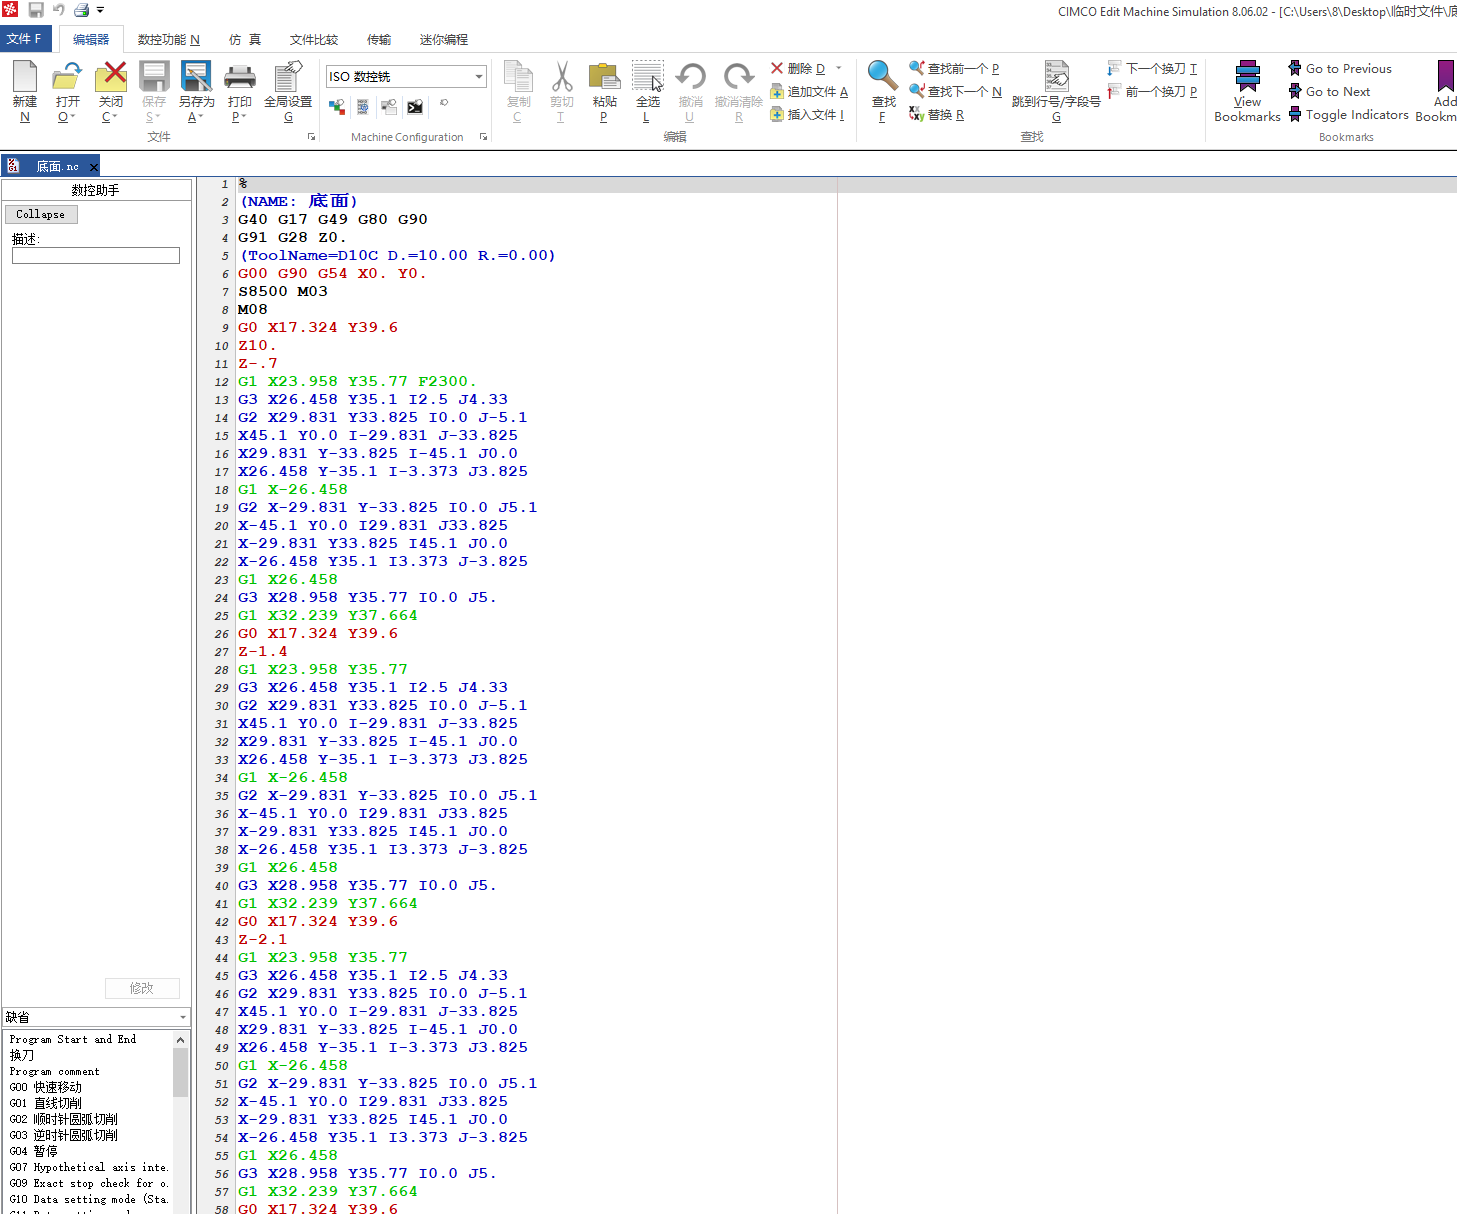Click code line '(ToolName=D10C D.=10.00 R.=0.00)'

[398, 256]
